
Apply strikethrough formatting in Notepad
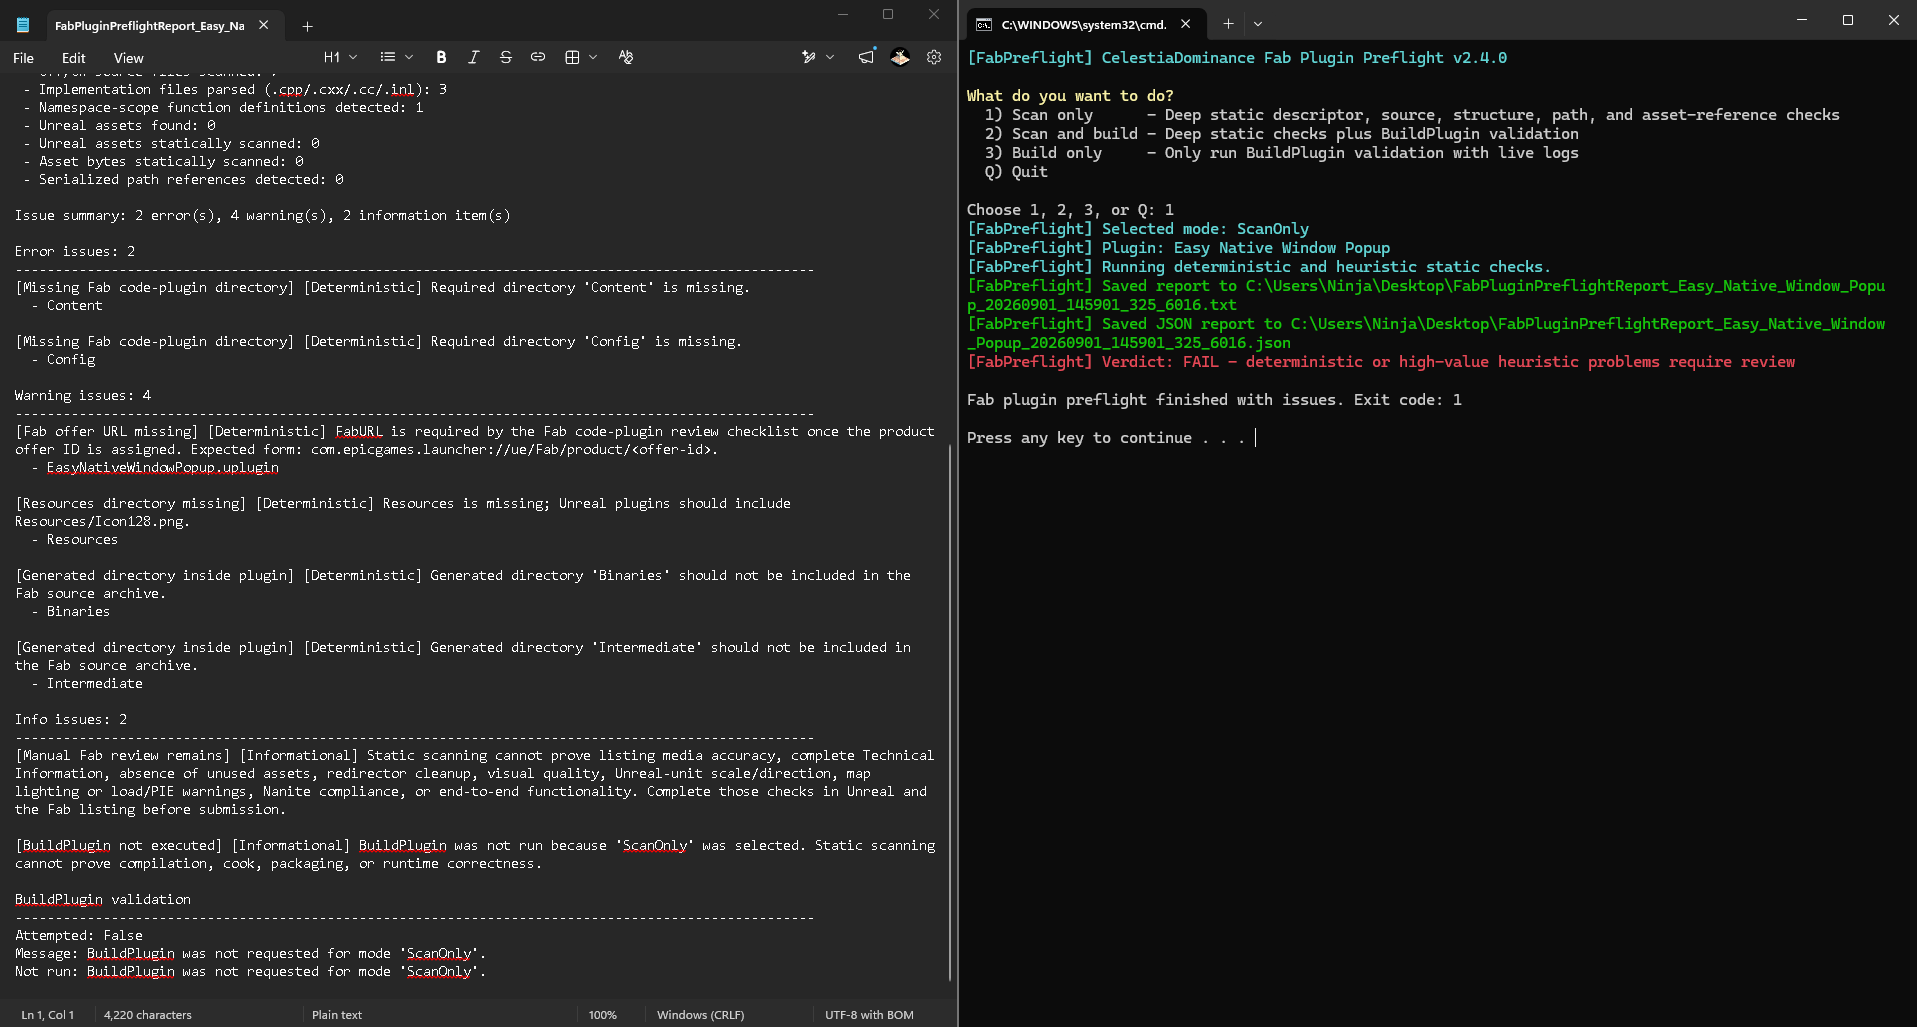505,57
